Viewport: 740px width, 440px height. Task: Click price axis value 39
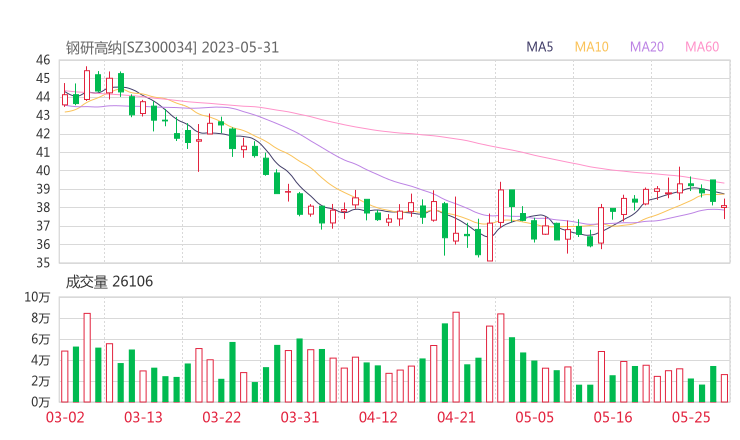coord(43,189)
